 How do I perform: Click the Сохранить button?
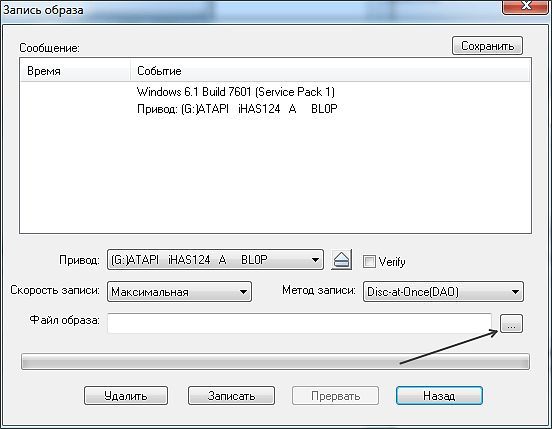pyautogui.click(x=487, y=46)
